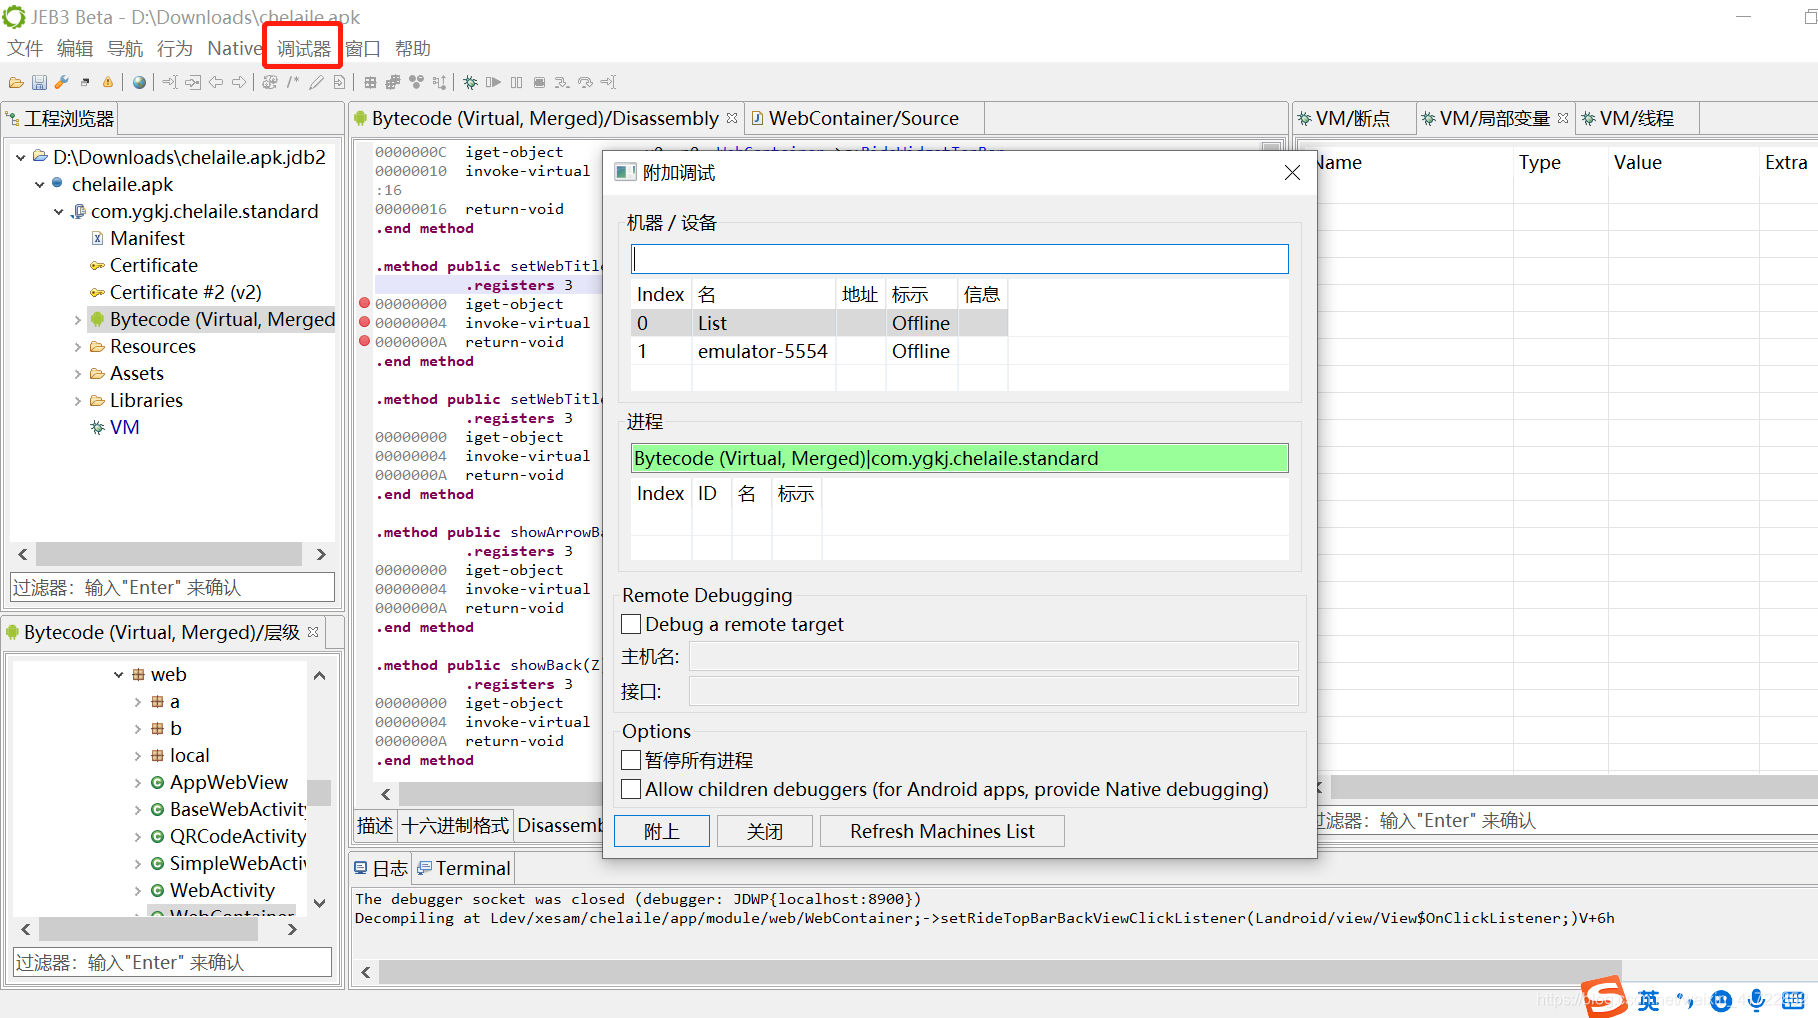Click the navigate forward right-arrow icon
Image resolution: width=1818 pixels, height=1018 pixels.
pos(239,82)
